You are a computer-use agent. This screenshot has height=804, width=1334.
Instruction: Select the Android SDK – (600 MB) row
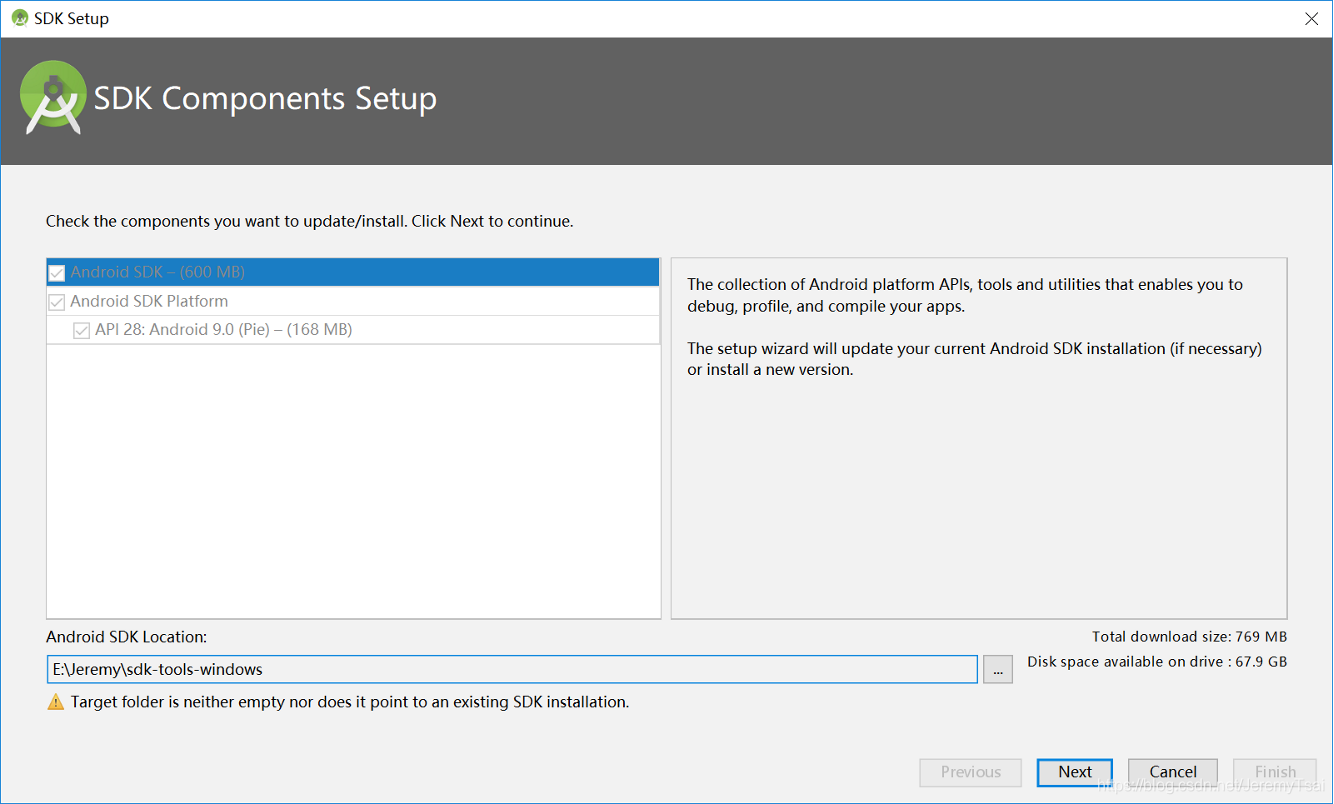[353, 272]
